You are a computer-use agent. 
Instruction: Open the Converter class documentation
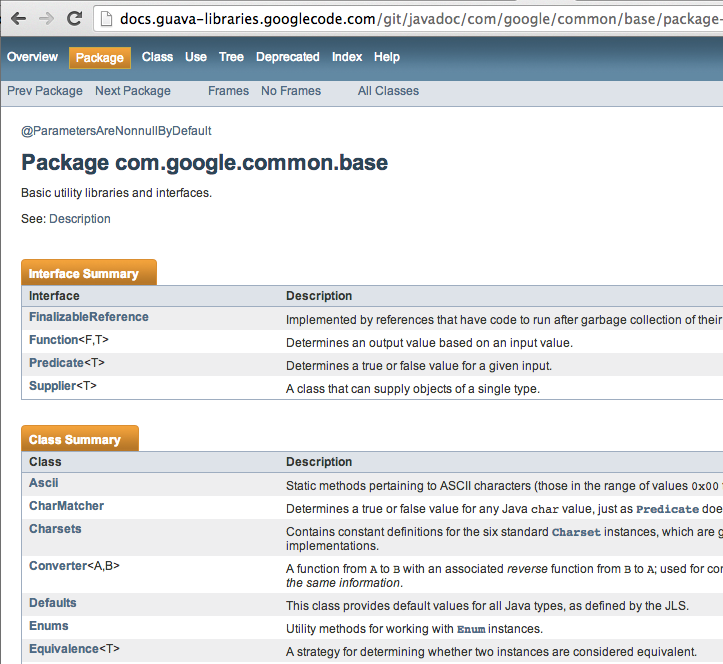point(58,566)
